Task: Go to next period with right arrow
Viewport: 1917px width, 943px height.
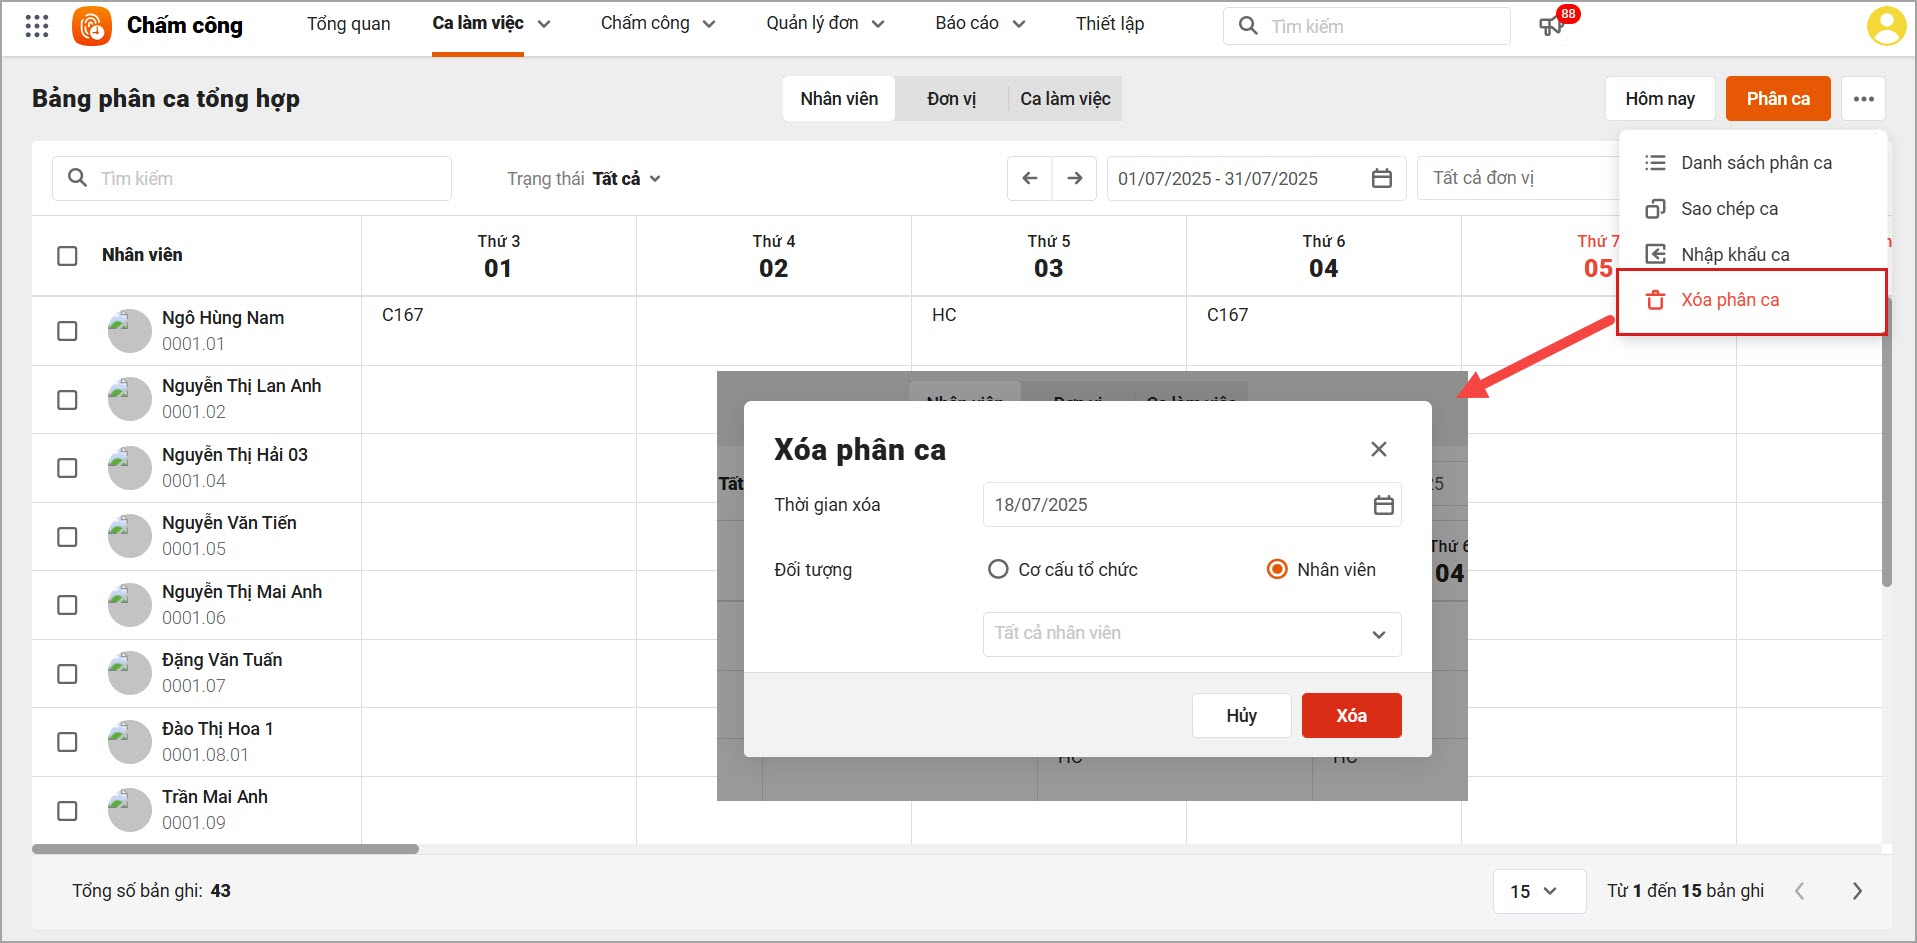Action: pyautogui.click(x=1074, y=178)
